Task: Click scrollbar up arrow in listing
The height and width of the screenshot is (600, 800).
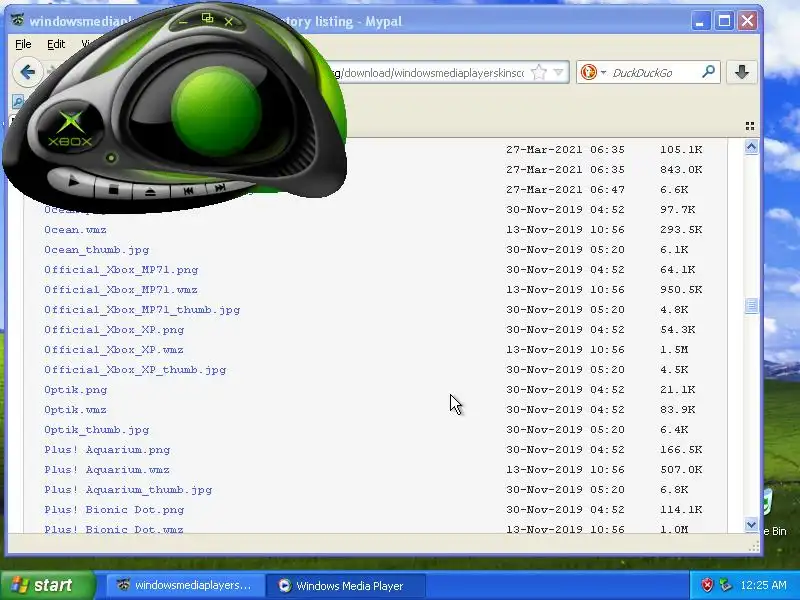Action: coord(751,147)
